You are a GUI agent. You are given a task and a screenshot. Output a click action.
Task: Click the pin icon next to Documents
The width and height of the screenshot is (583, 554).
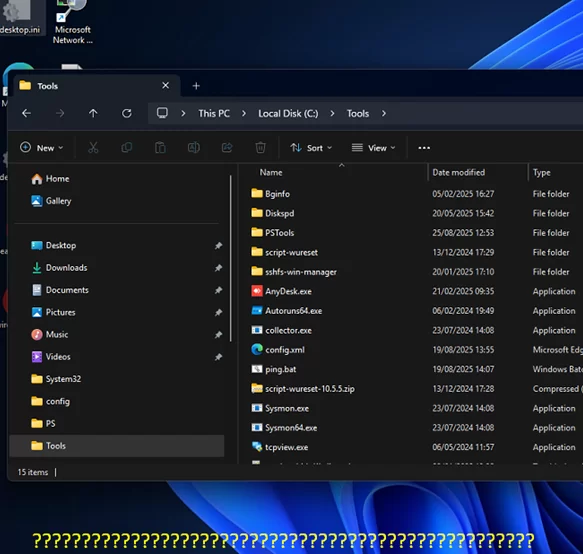218,290
